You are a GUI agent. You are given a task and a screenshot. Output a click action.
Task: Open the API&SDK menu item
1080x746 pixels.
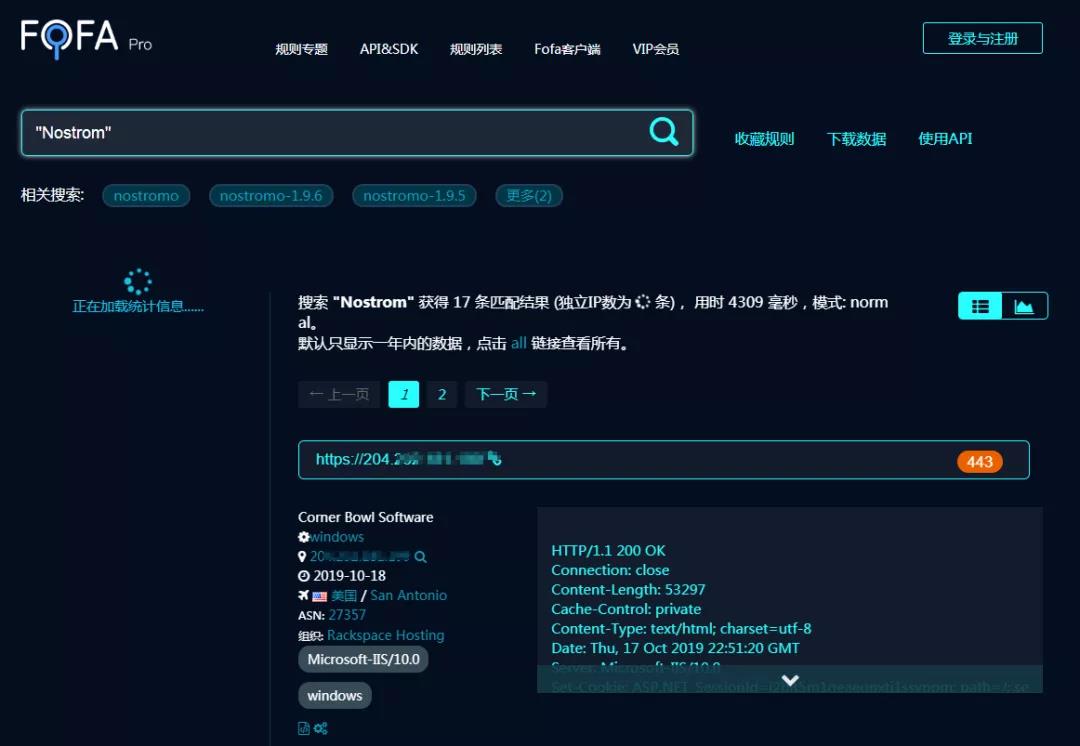(x=389, y=49)
